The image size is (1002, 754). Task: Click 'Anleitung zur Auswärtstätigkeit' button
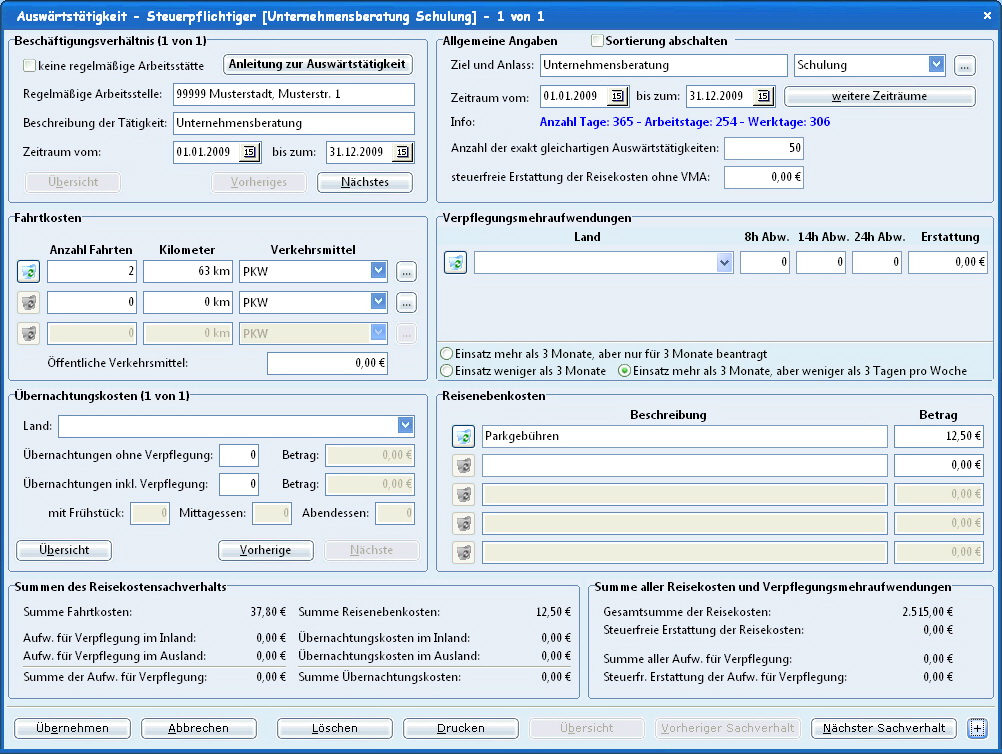318,64
